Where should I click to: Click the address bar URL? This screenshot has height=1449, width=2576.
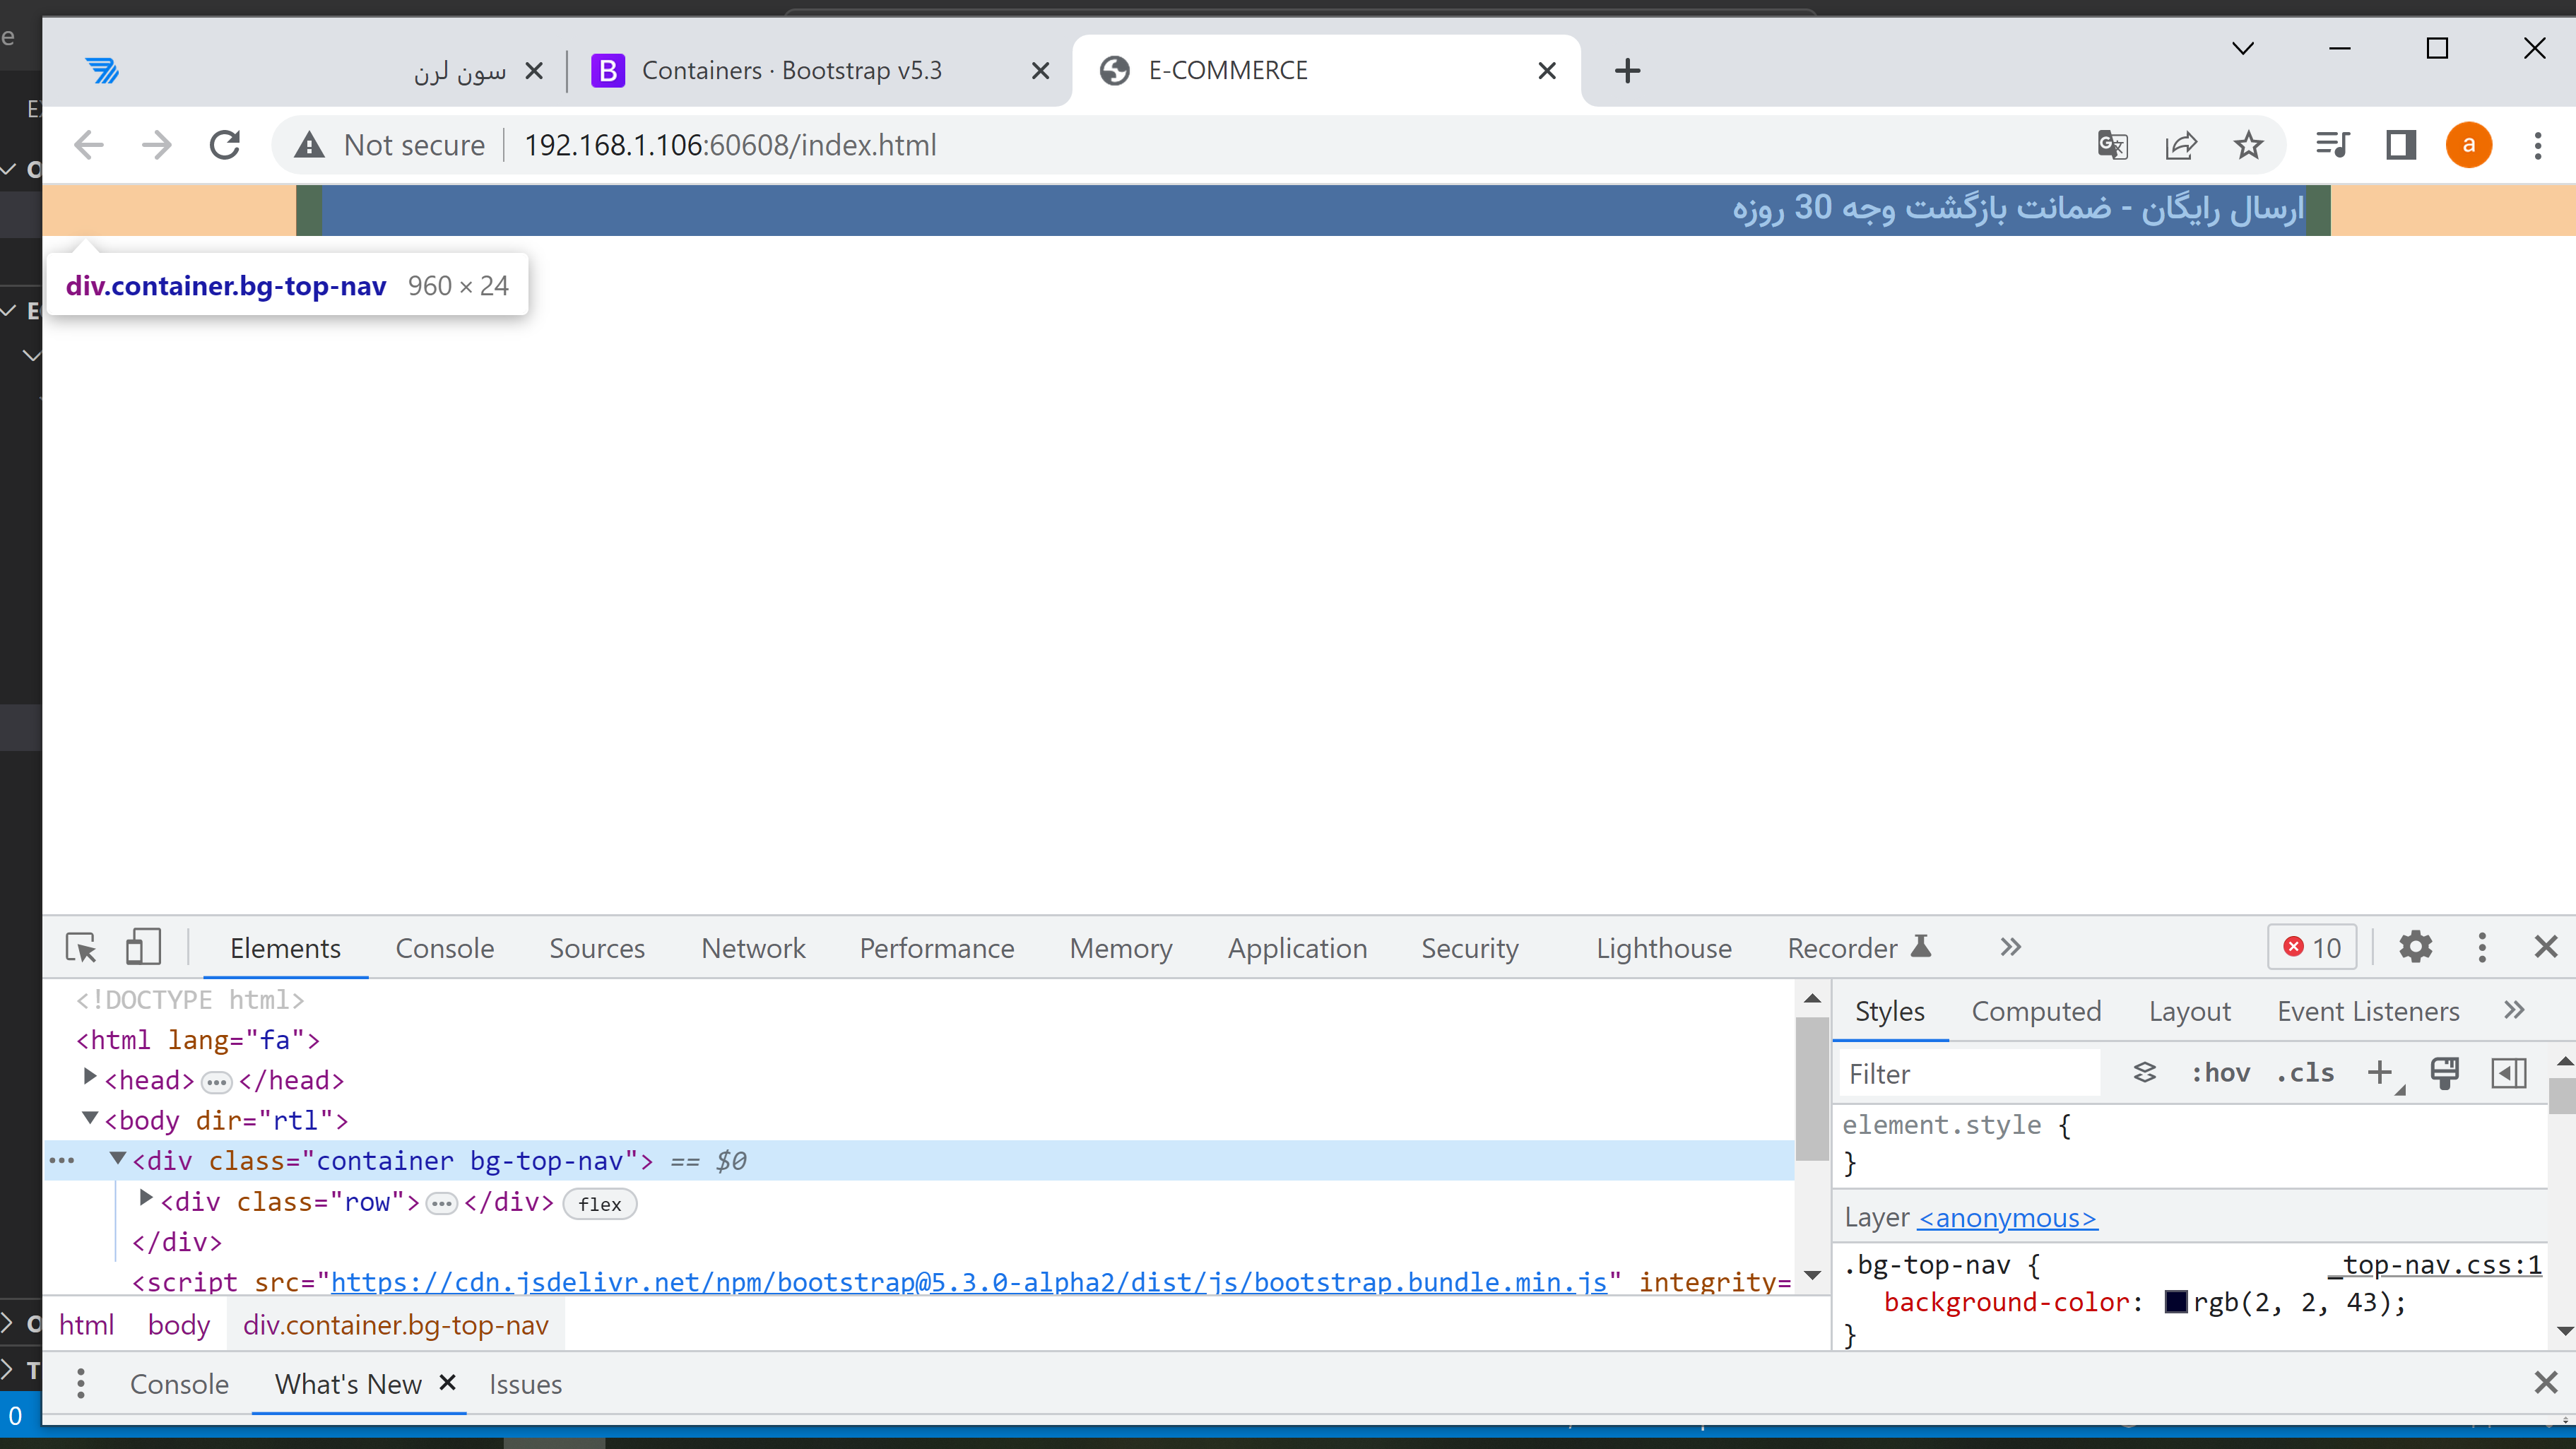[730, 145]
